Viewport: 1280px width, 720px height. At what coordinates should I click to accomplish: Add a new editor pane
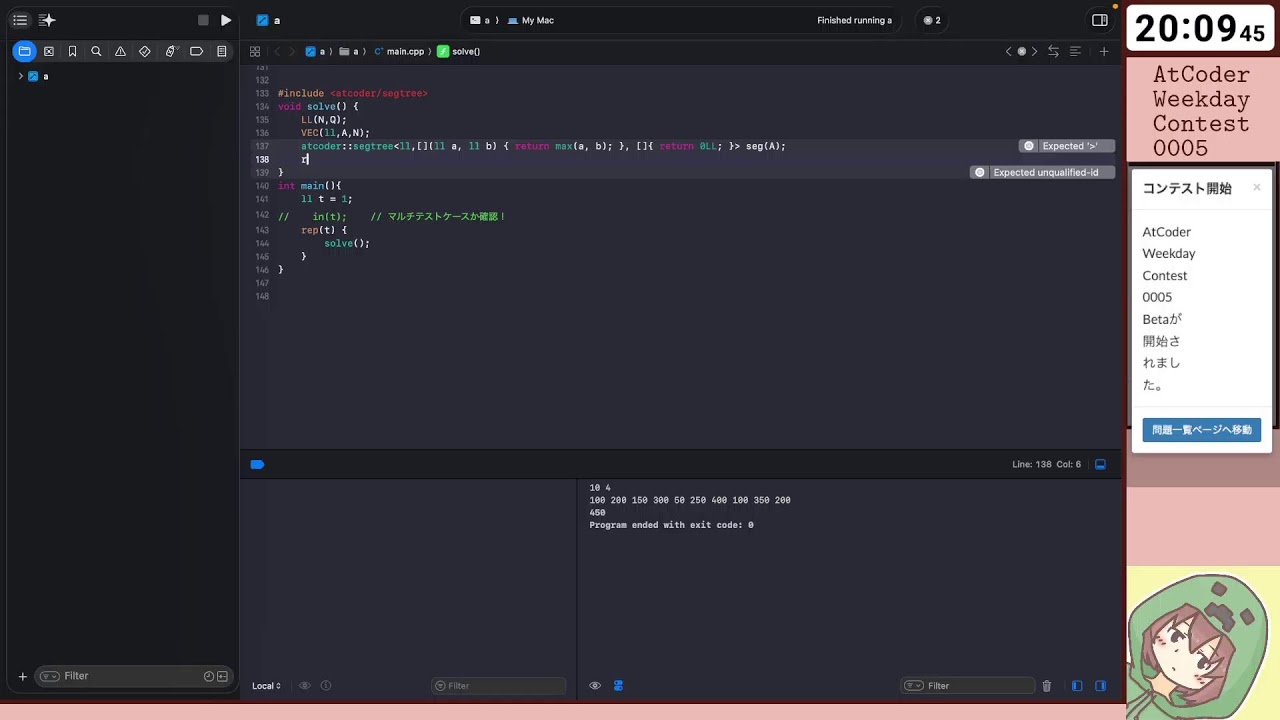click(x=1104, y=51)
